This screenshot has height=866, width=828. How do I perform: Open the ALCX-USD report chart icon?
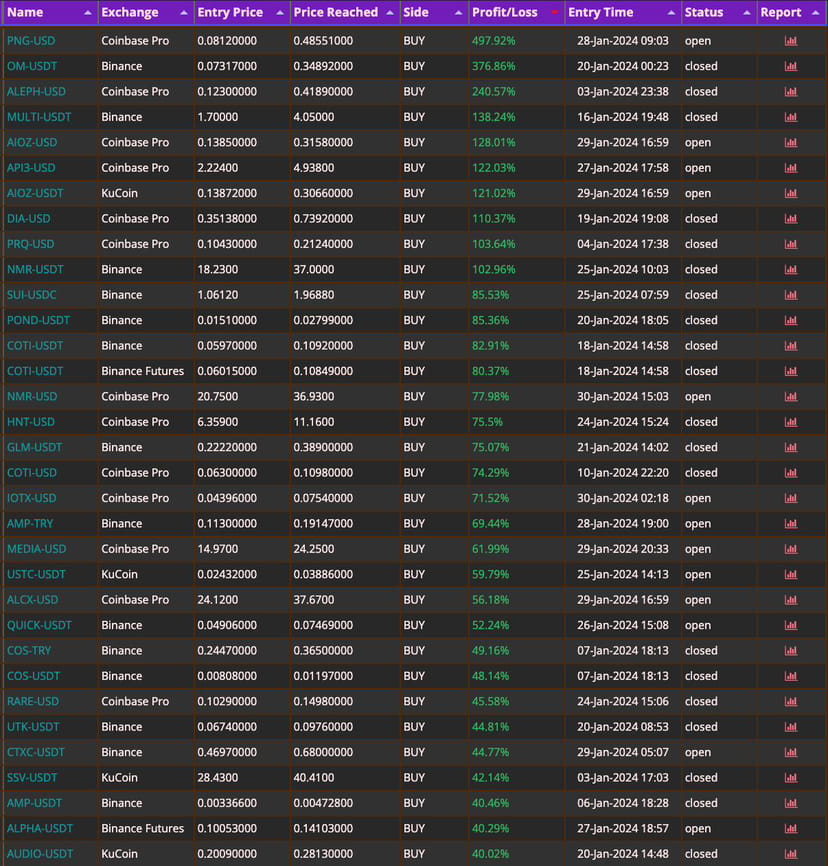[x=790, y=600]
